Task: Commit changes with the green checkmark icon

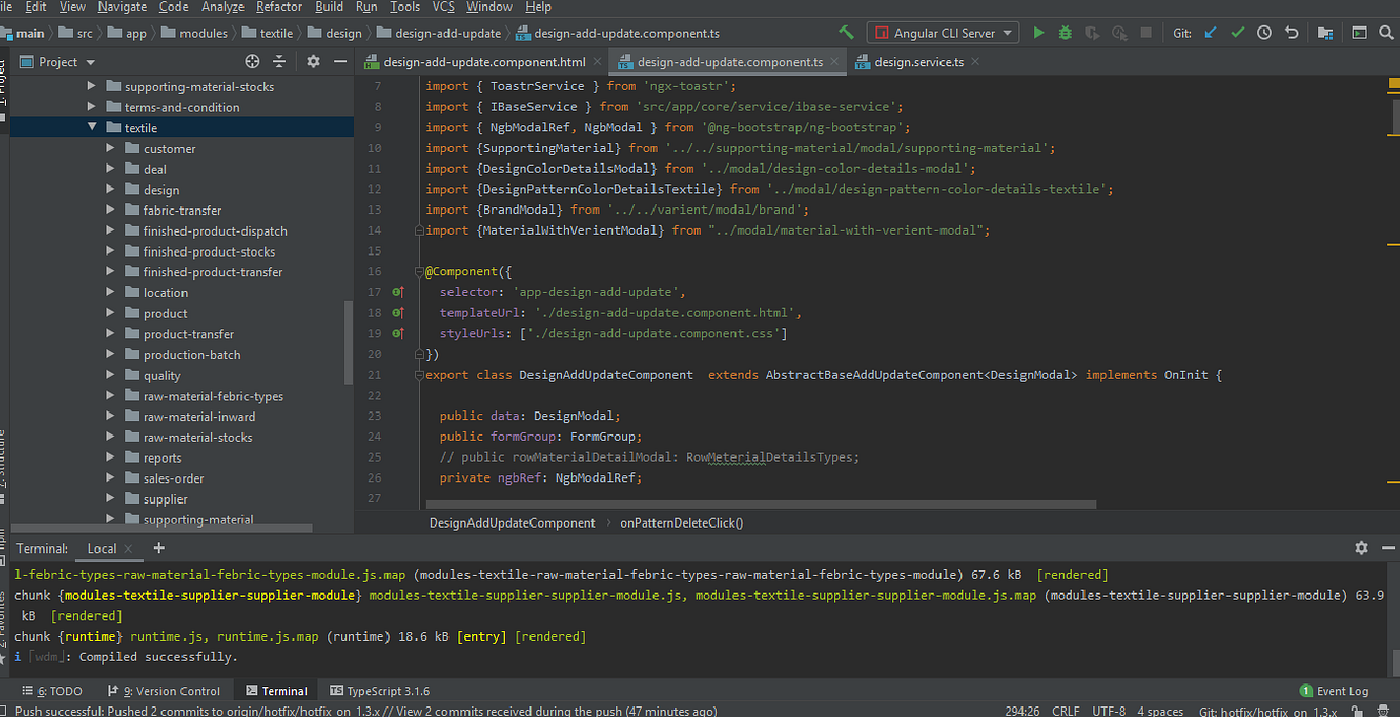Action: [x=1238, y=32]
